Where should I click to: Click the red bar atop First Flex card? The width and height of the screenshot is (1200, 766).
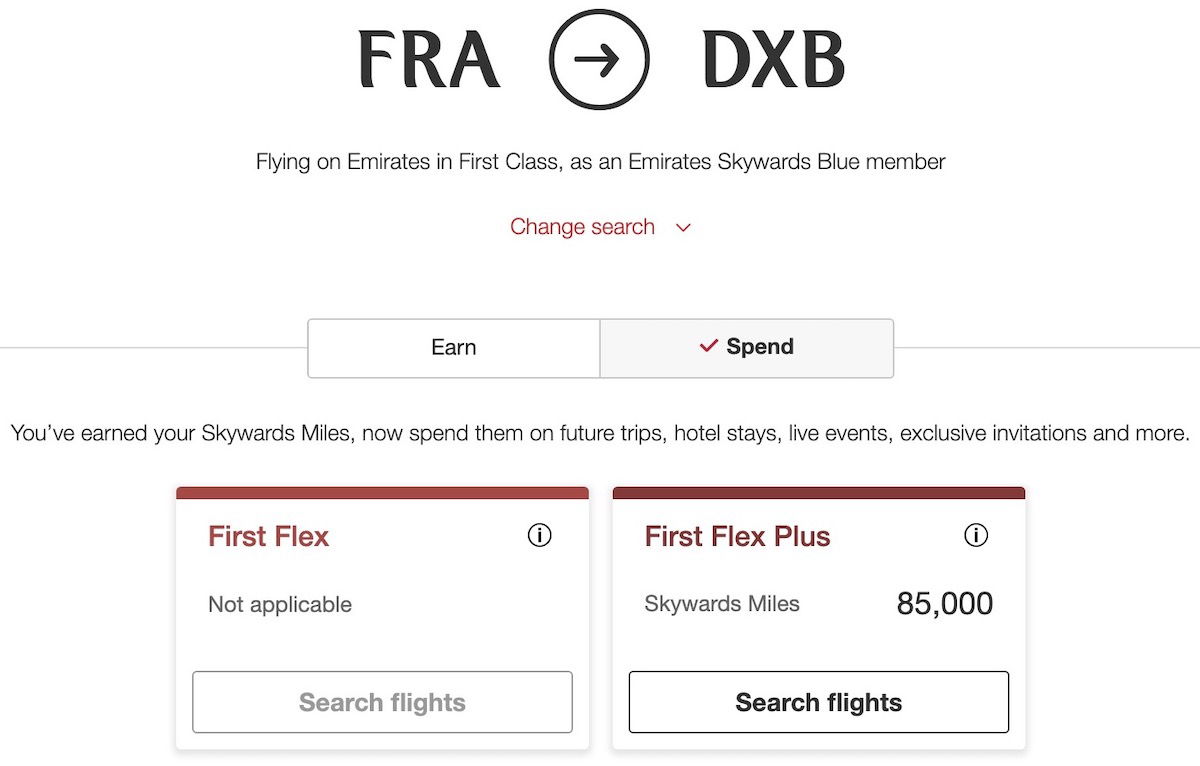(x=382, y=493)
